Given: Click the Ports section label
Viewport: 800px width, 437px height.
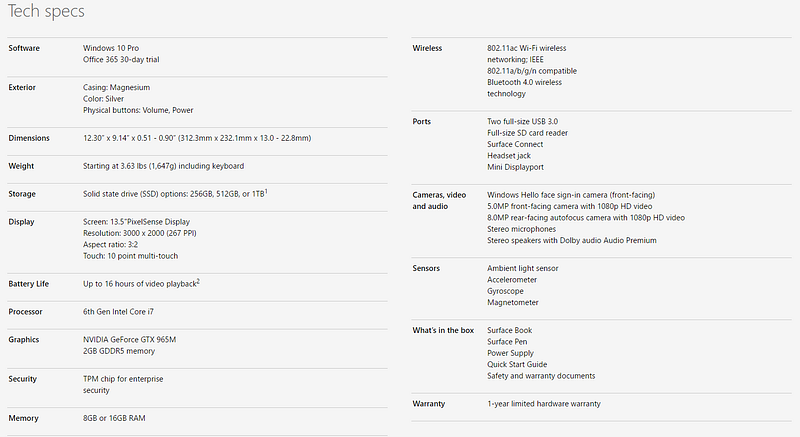Looking at the screenshot, I should 422,121.
